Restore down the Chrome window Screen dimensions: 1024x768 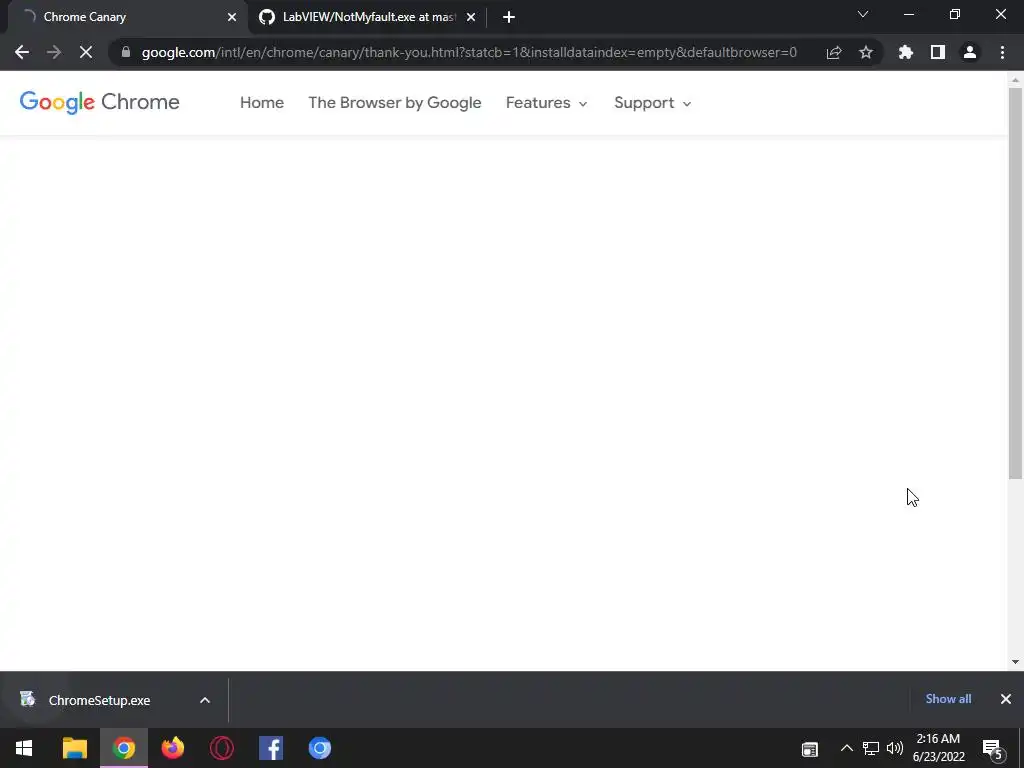tap(955, 14)
